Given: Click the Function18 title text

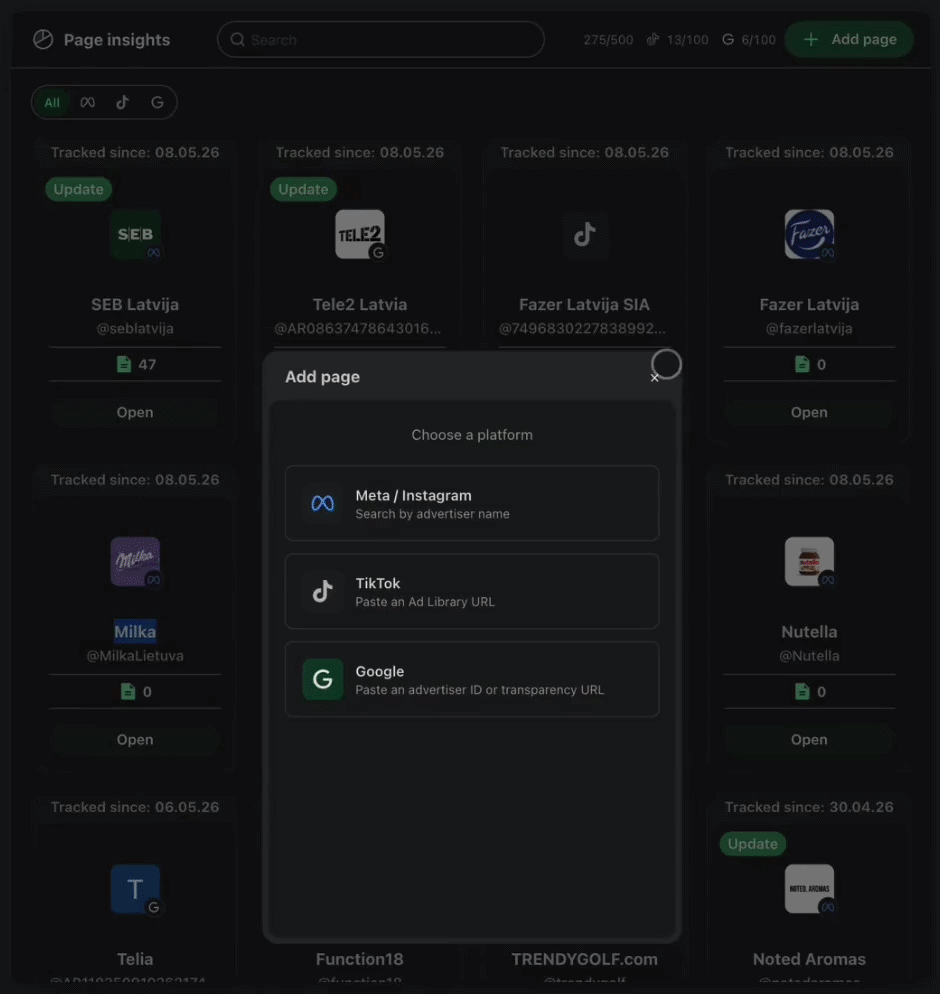Looking at the screenshot, I should [x=359, y=959].
